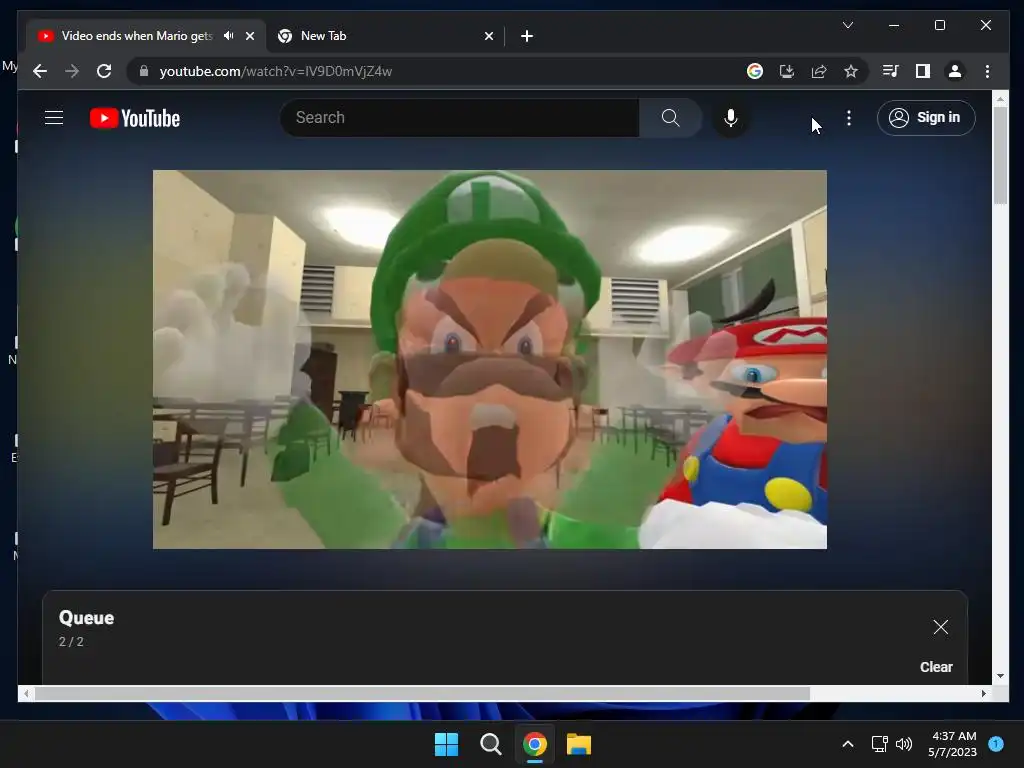The width and height of the screenshot is (1024, 768).
Task: Reload the page
Action: (104, 71)
